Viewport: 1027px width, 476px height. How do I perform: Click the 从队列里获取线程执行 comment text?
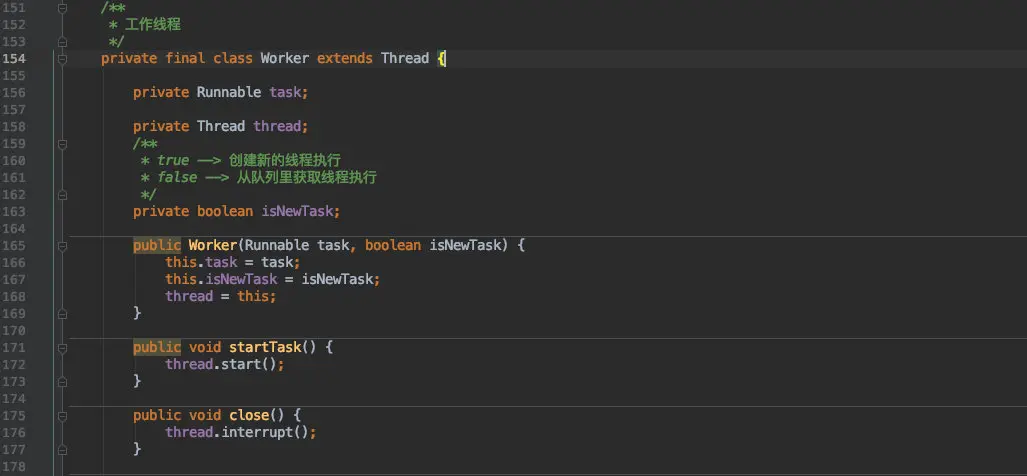(x=307, y=177)
